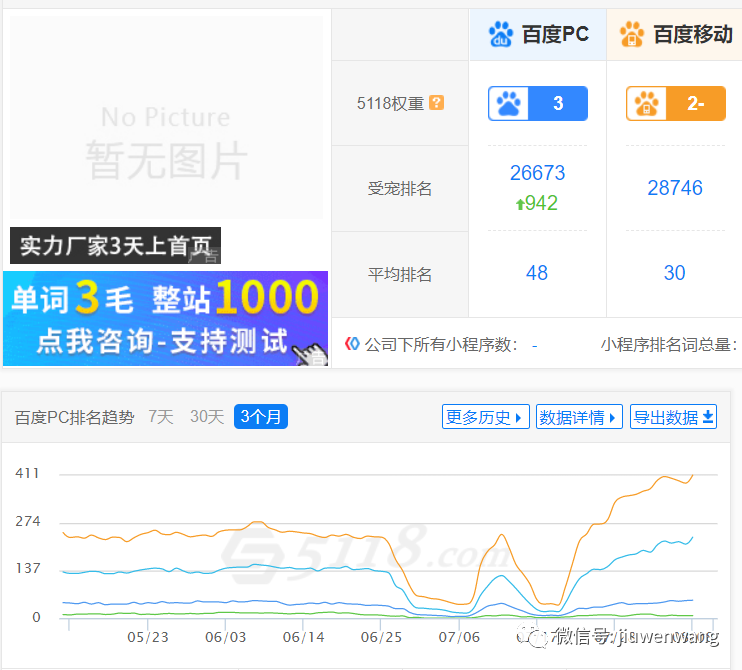Select the 百度移动 column header
The image size is (742, 670).
coord(675,35)
